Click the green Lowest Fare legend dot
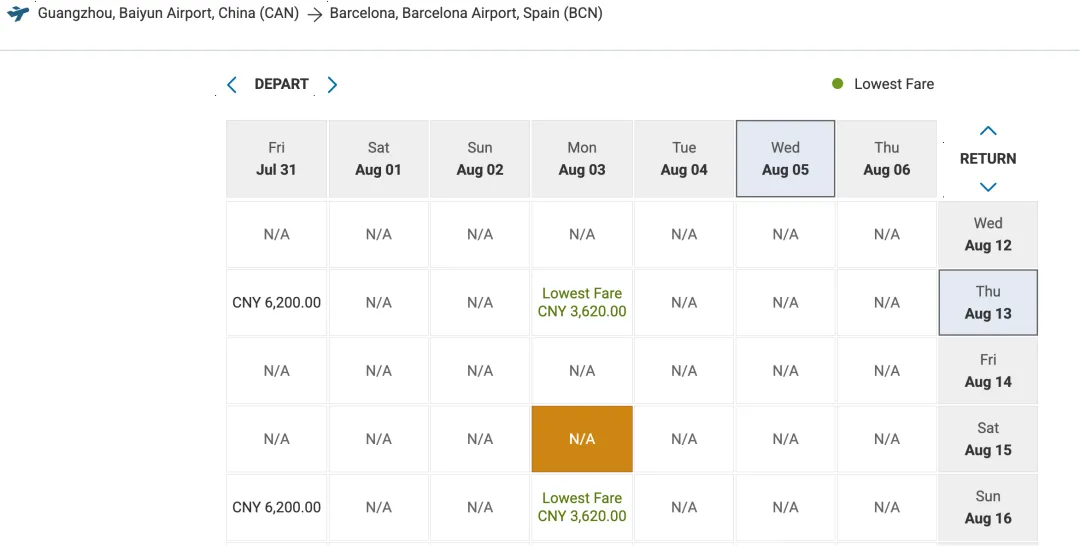1080x546 pixels. point(838,84)
